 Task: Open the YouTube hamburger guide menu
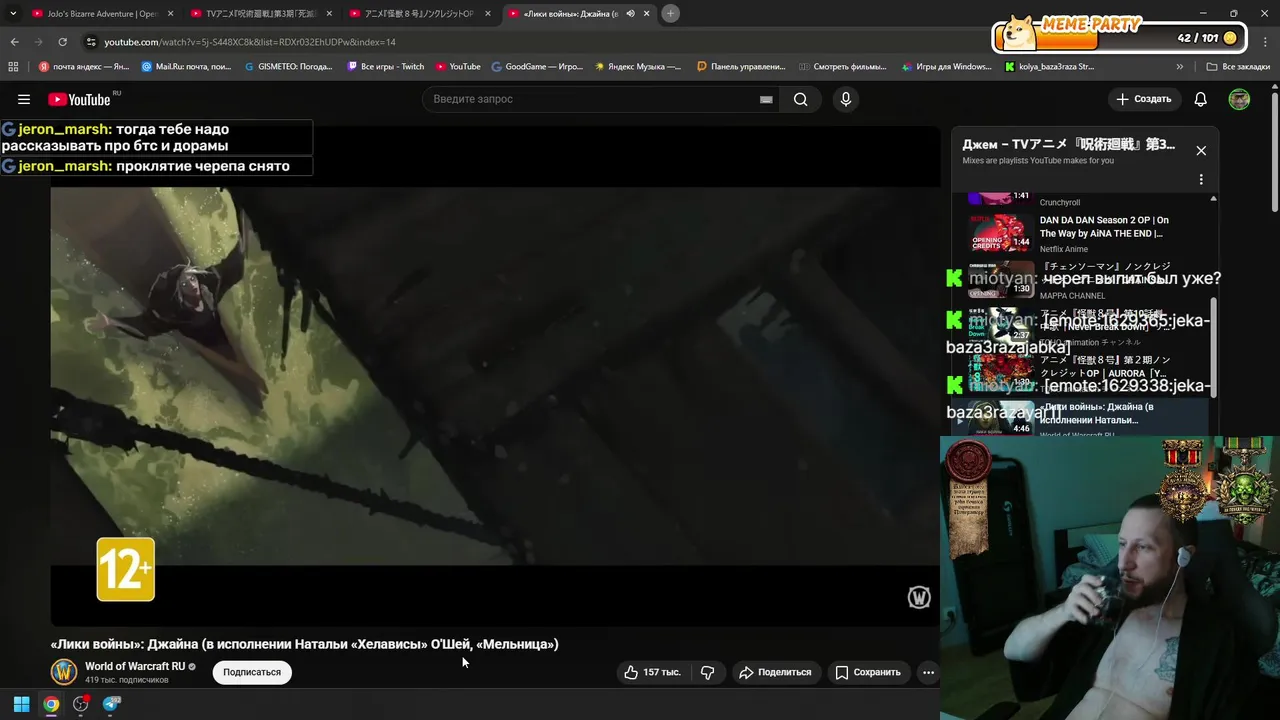pyautogui.click(x=24, y=99)
